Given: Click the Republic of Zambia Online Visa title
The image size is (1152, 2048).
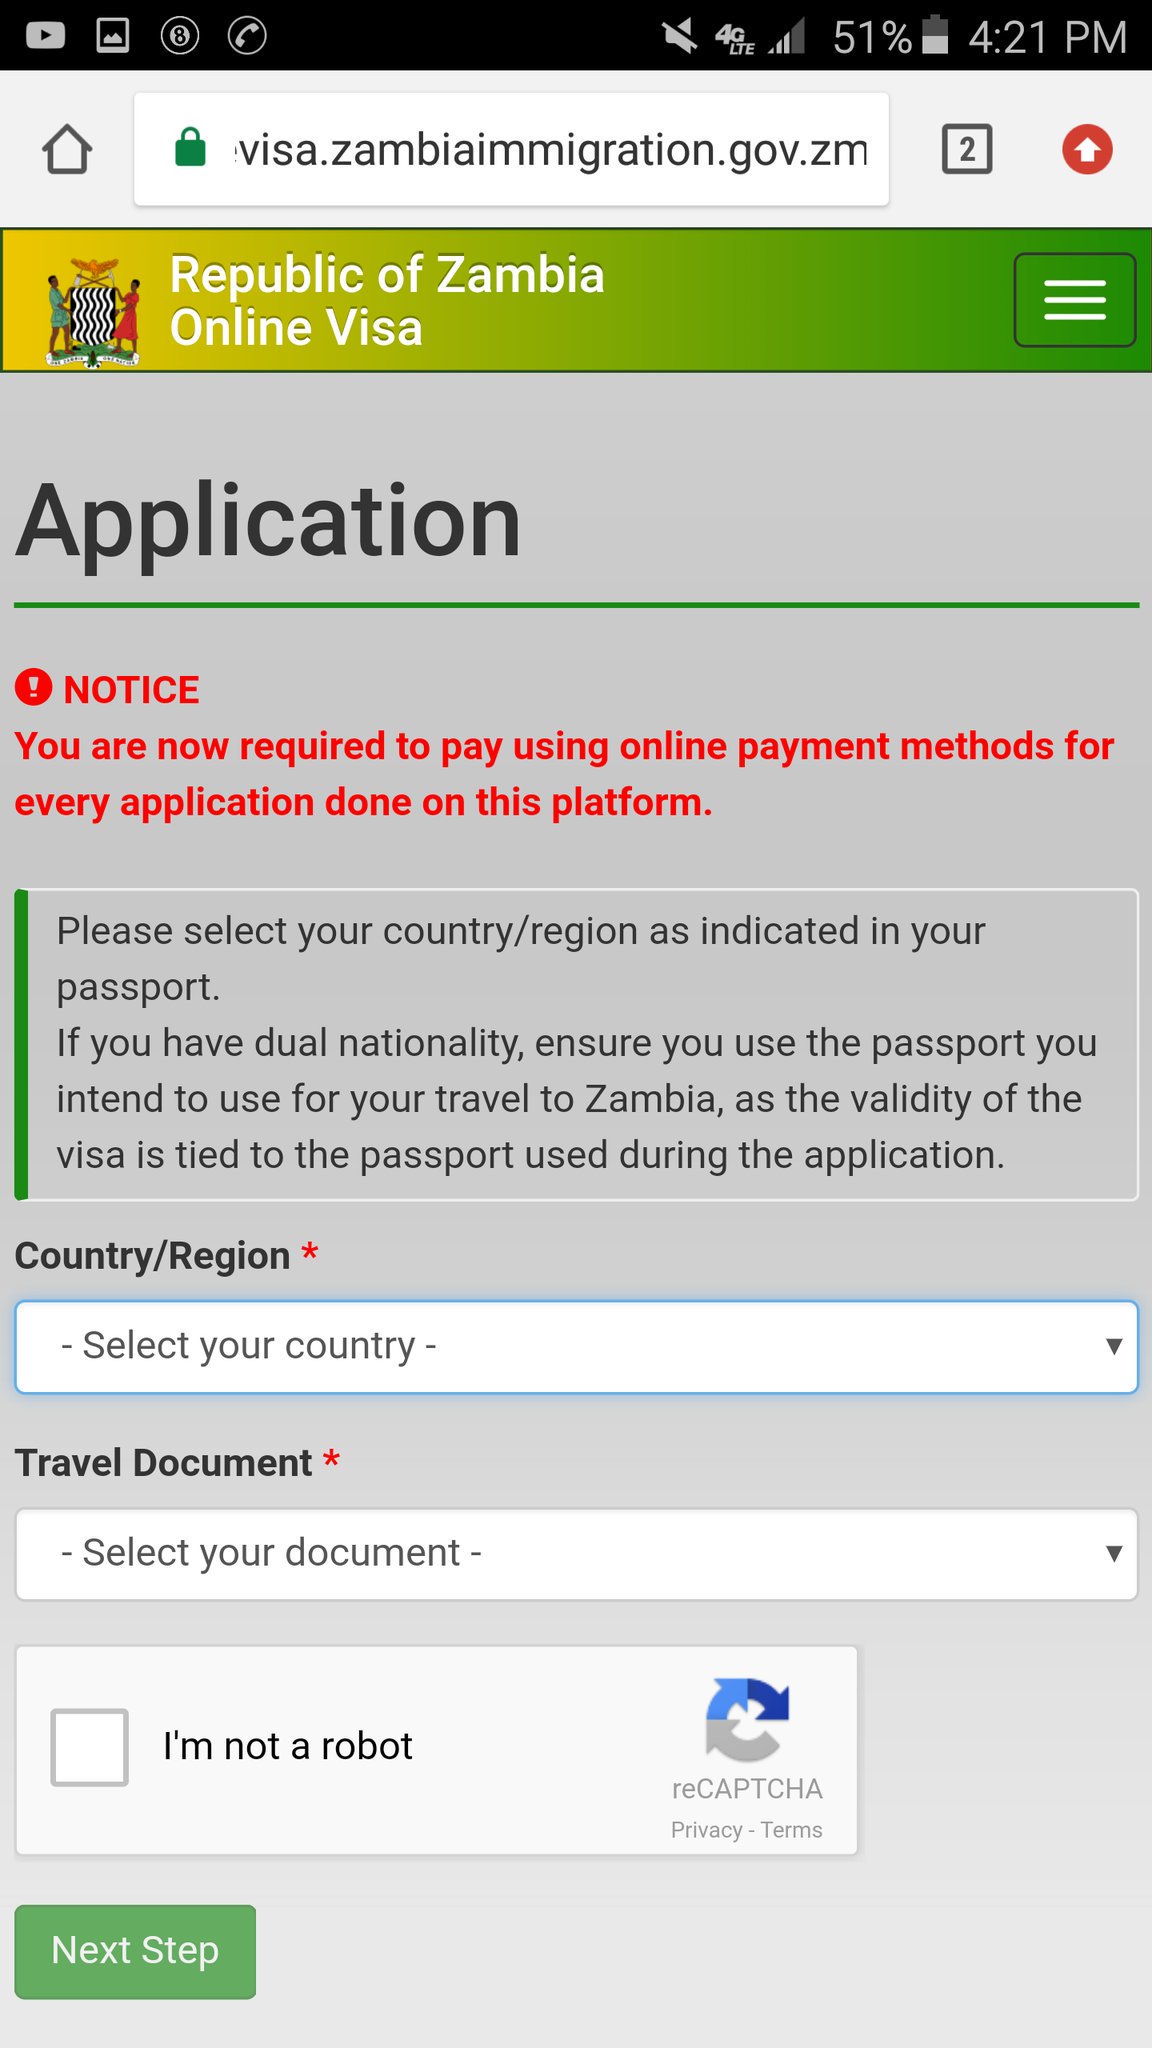Looking at the screenshot, I should point(387,301).
